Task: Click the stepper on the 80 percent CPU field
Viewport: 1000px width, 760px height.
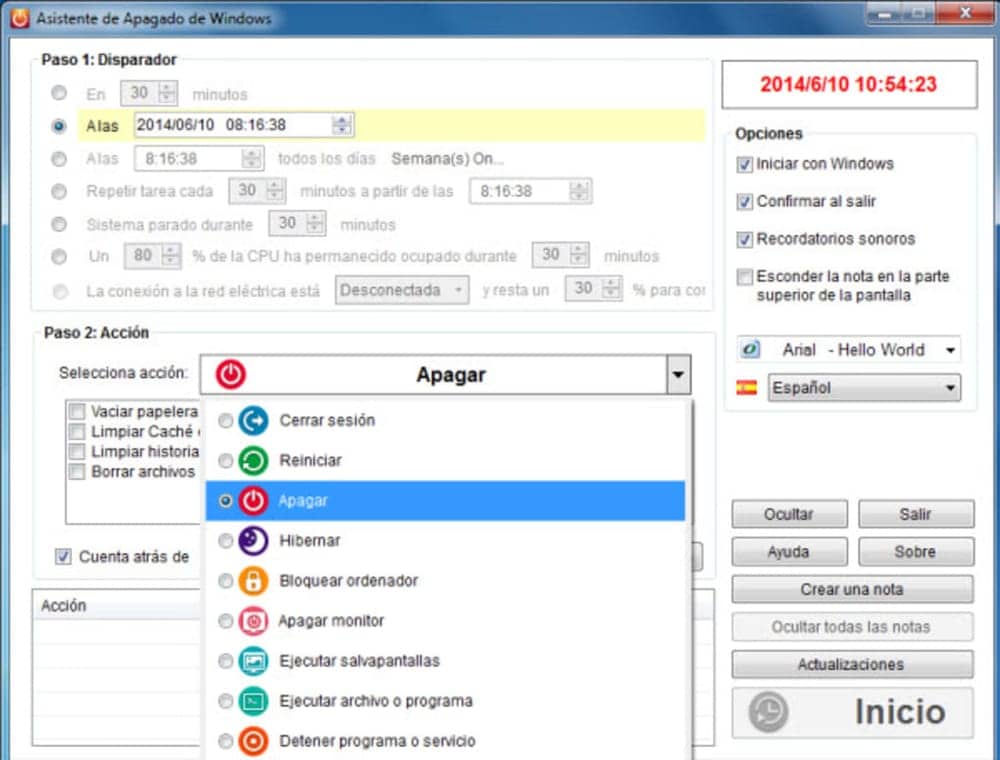Action: point(171,256)
